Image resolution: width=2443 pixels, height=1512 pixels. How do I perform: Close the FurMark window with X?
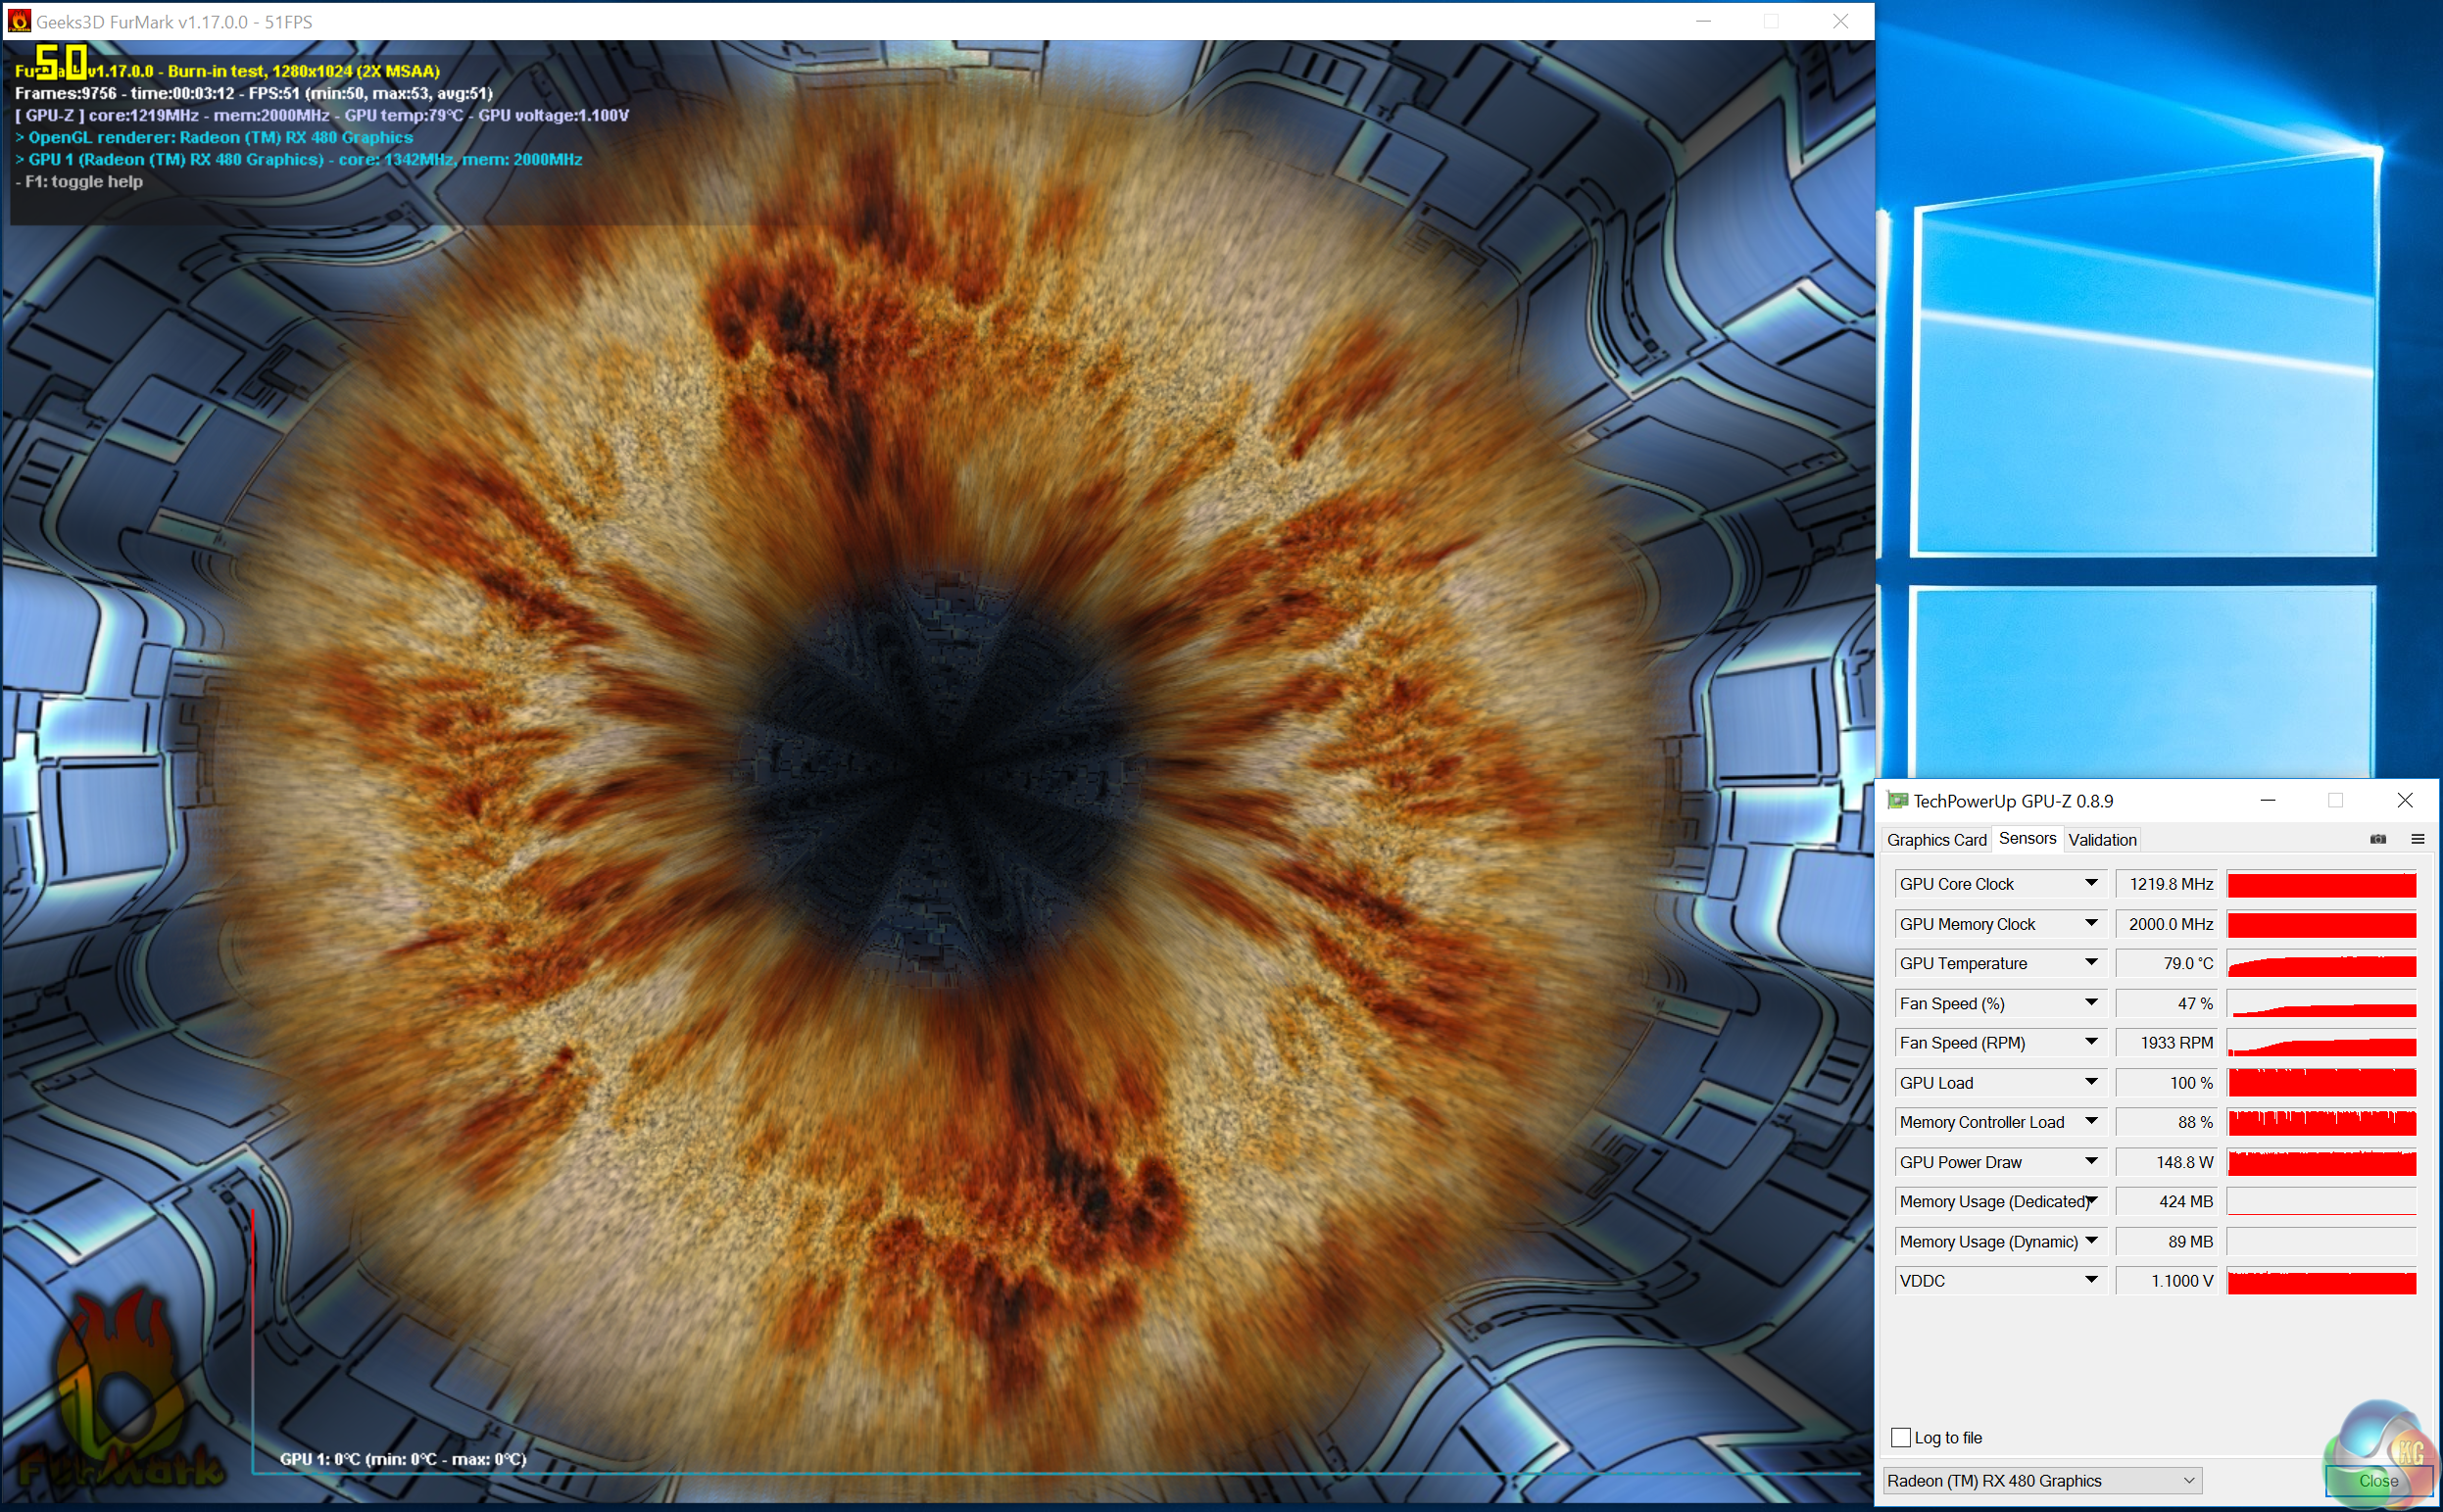(x=1839, y=21)
